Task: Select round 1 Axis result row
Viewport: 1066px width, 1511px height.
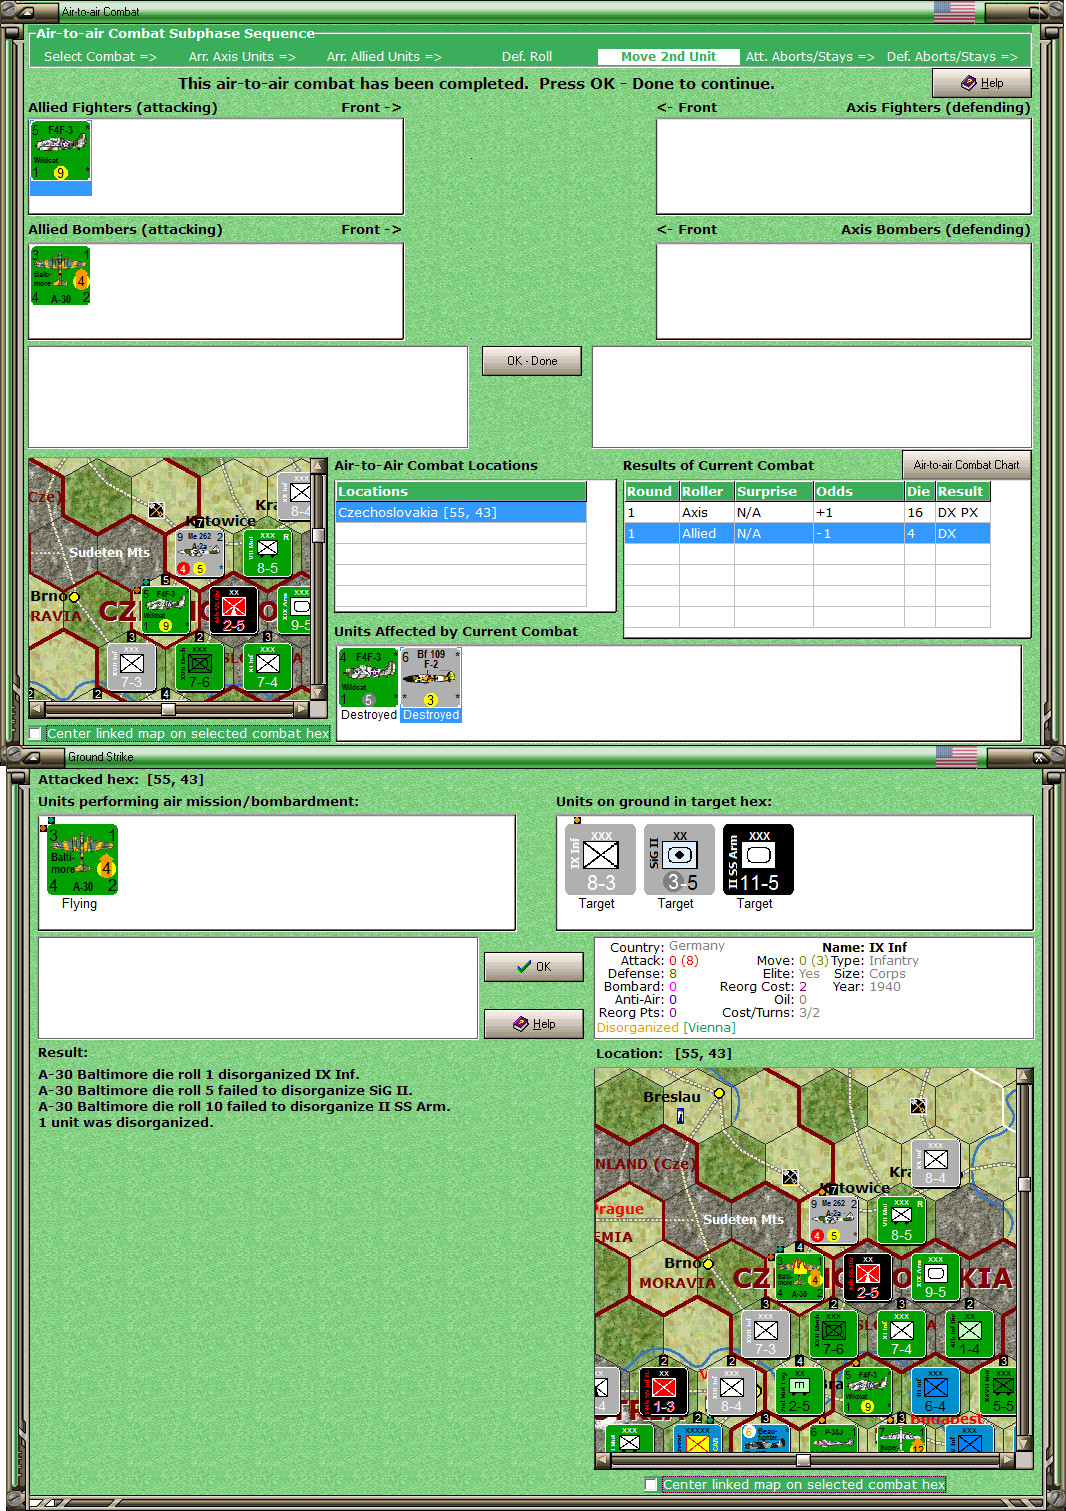Action: (807, 512)
